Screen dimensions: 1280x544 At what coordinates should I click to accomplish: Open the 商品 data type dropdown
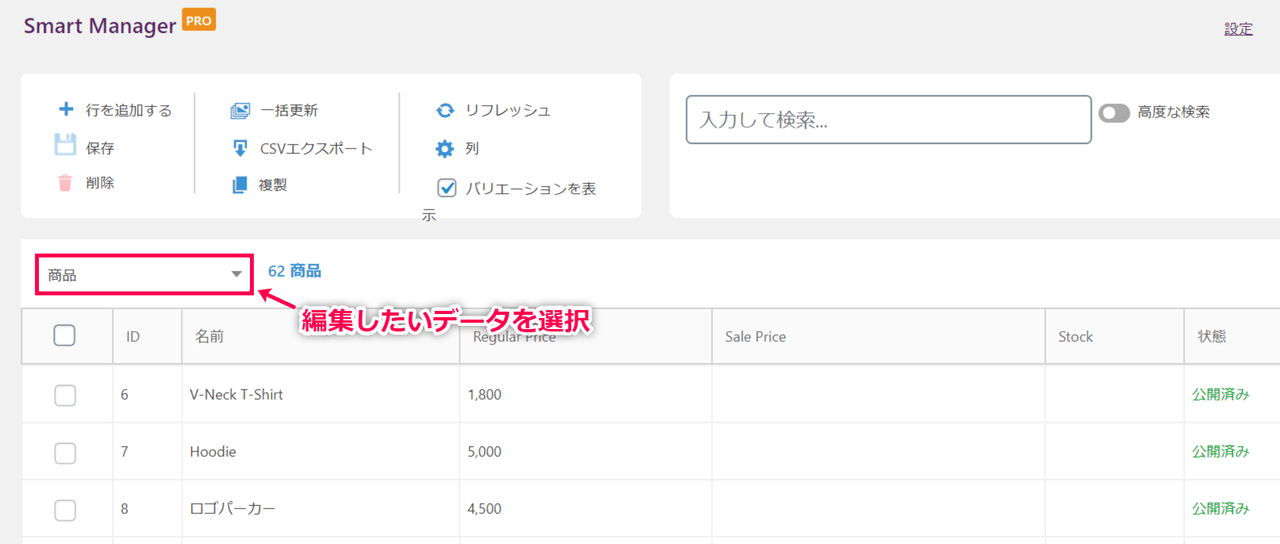[x=145, y=274]
